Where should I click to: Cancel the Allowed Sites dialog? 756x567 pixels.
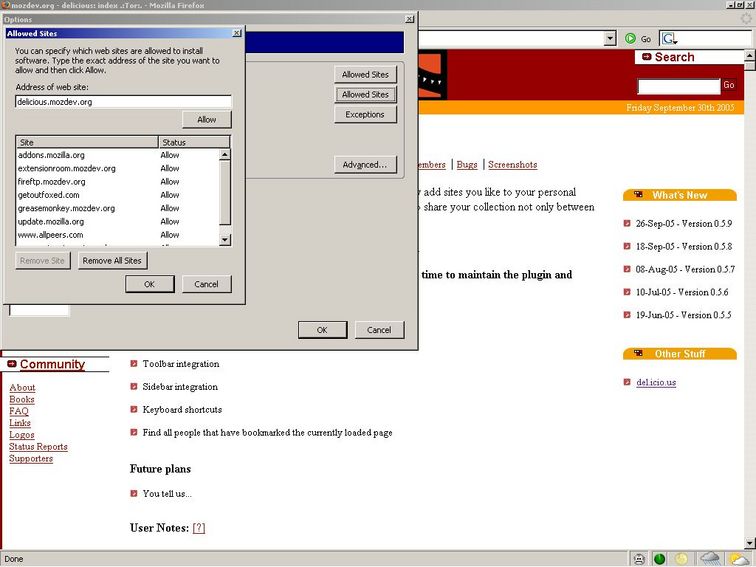pyautogui.click(x=207, y=284)
